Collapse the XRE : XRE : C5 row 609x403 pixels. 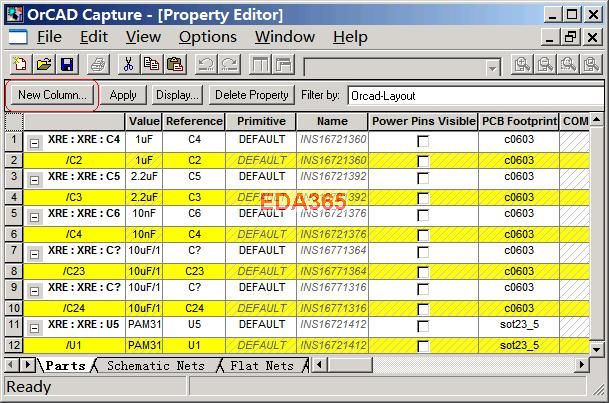(x=34, y=180)
